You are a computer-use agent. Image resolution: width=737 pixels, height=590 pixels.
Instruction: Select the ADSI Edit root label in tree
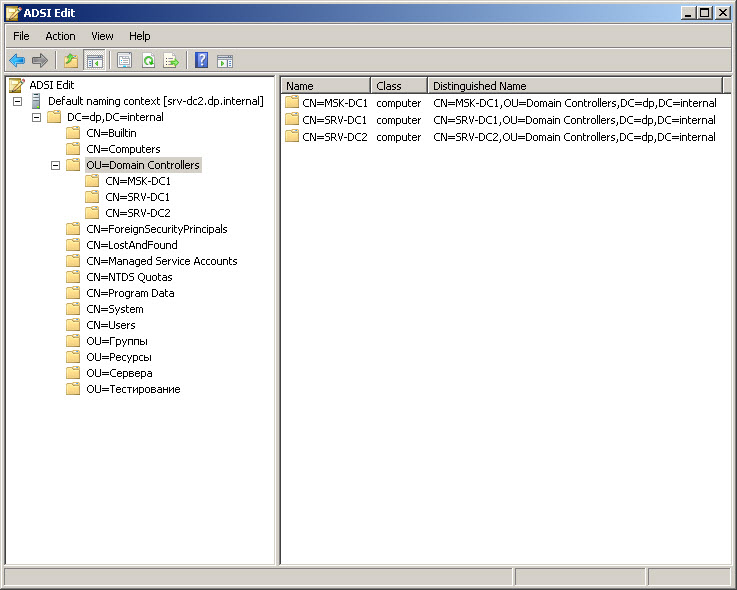[52, 86]
